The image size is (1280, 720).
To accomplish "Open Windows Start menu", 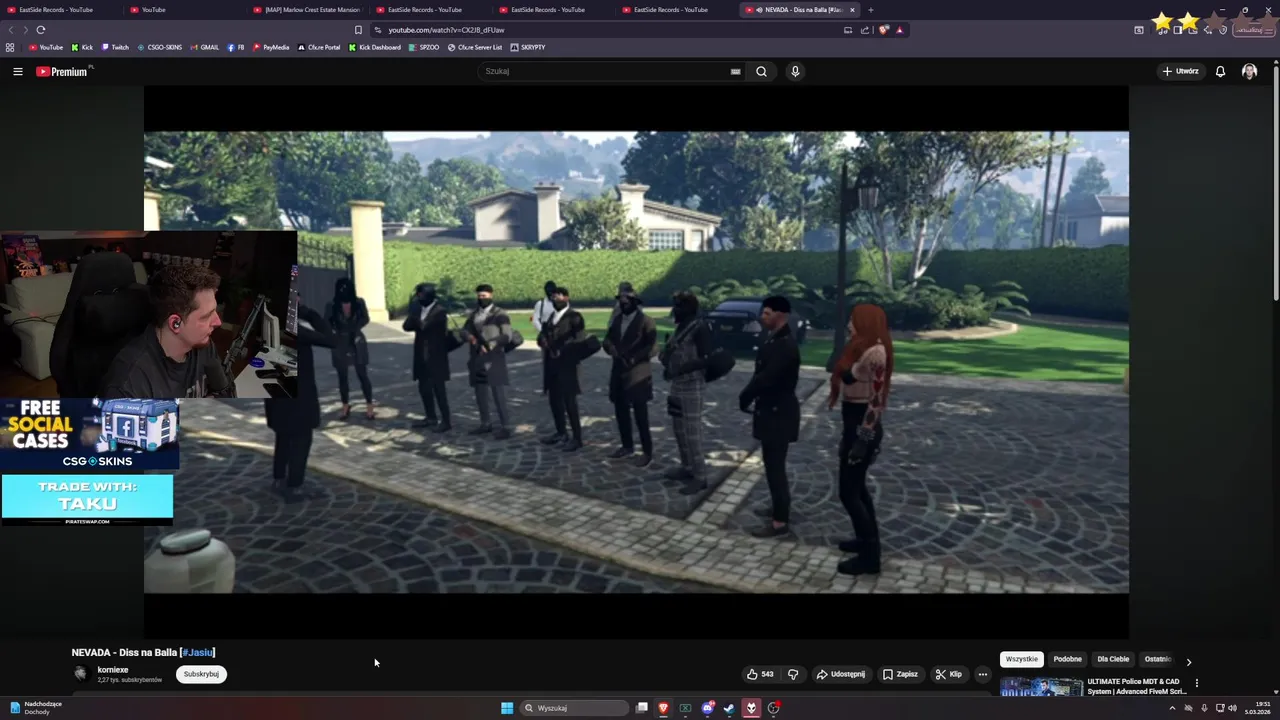I will (507, 708).
